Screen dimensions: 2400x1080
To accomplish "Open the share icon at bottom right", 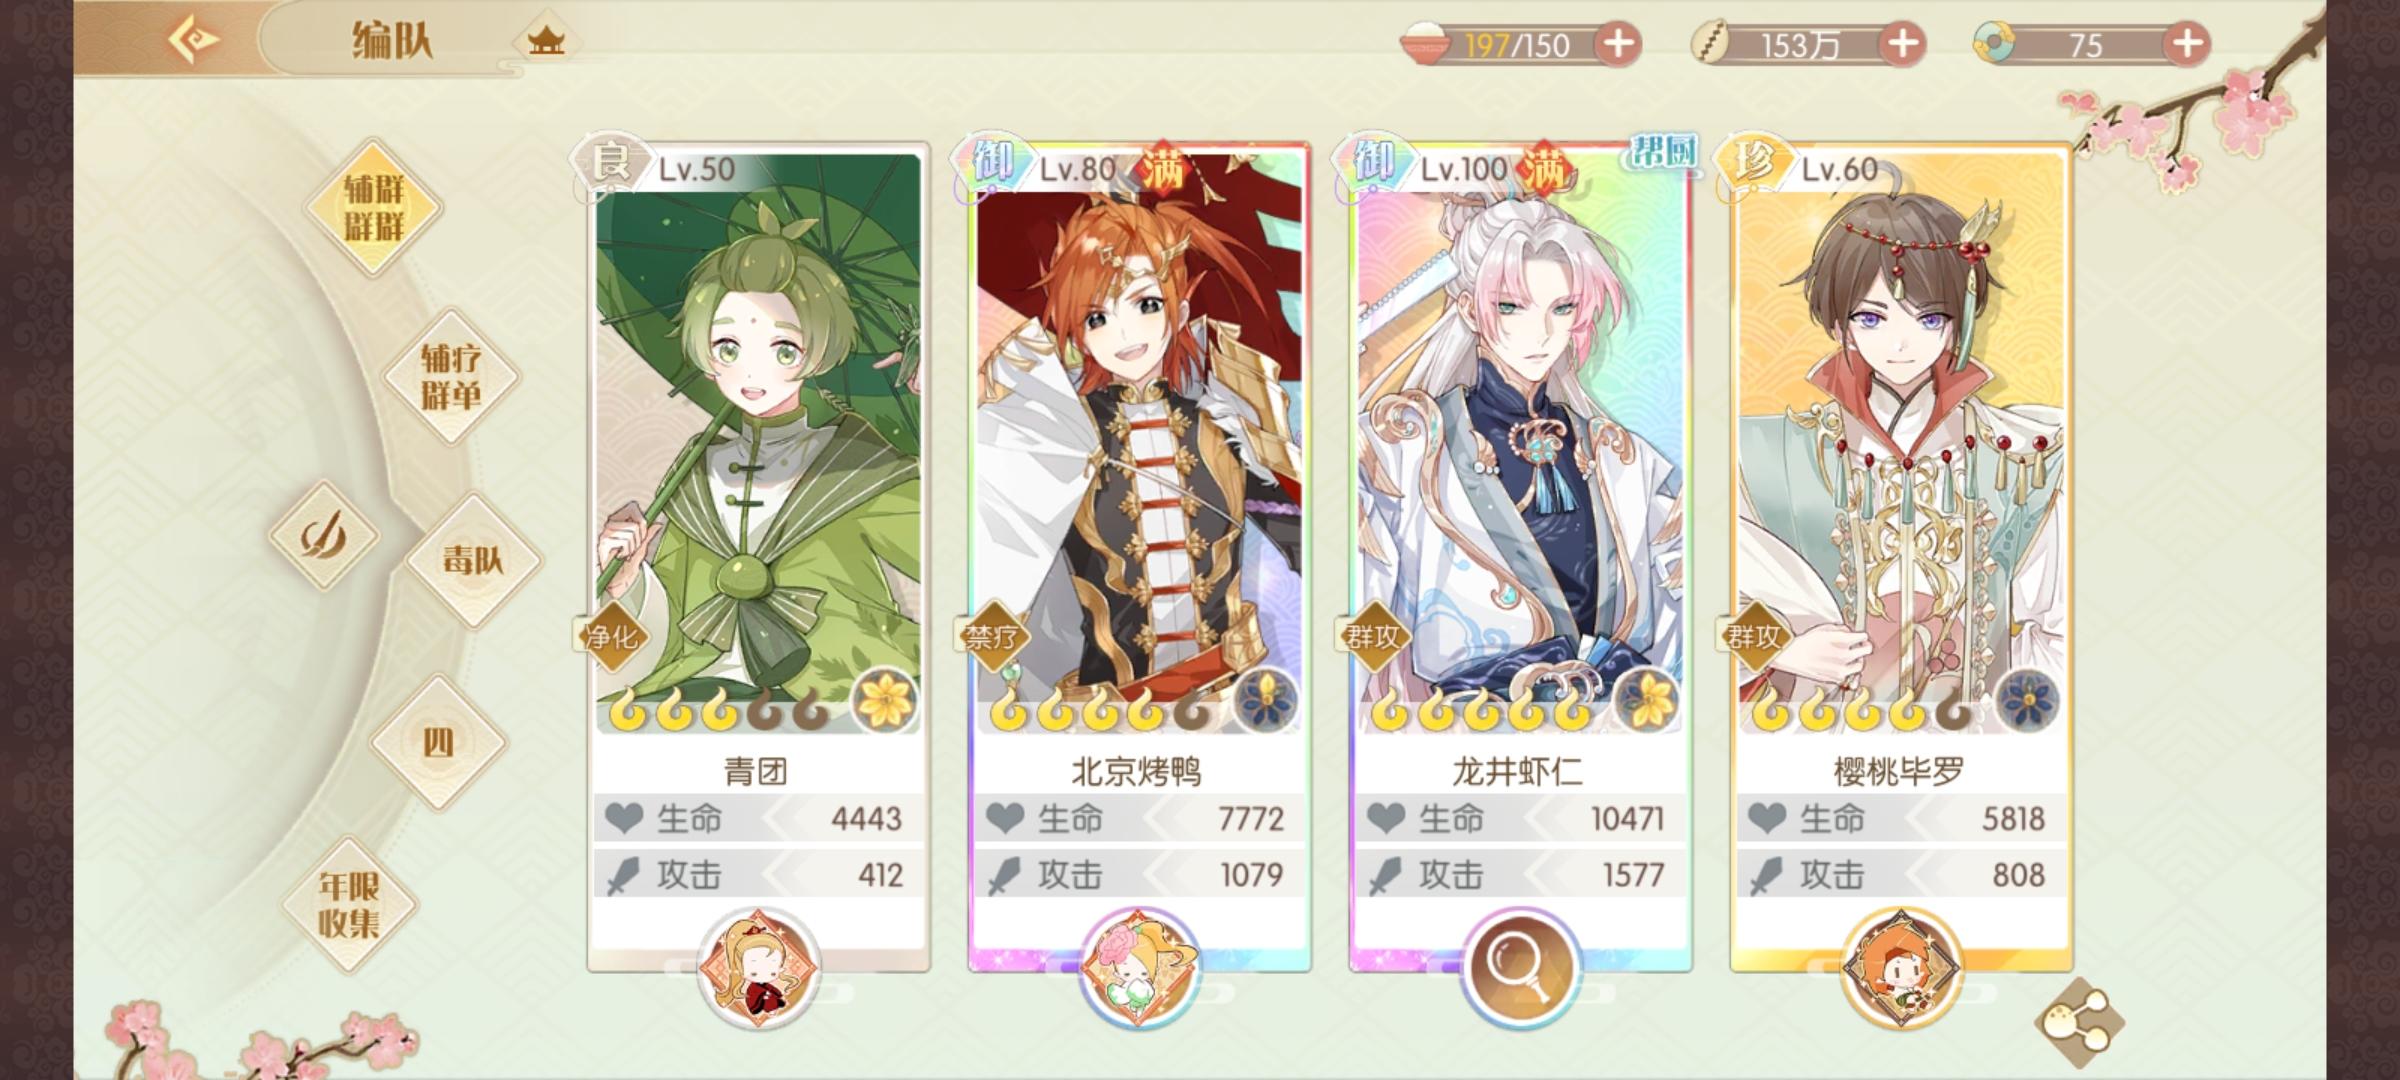I will coord(2079,1022).
